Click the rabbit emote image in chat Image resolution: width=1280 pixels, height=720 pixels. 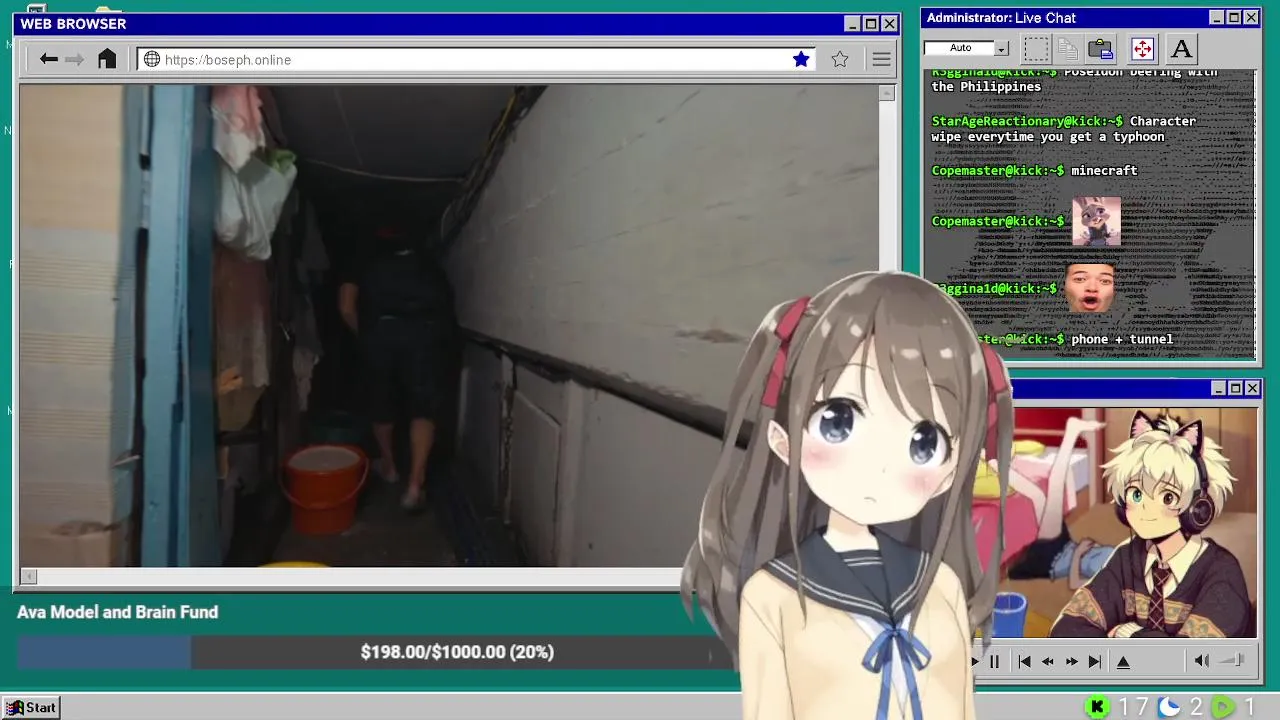(1096, 221)
